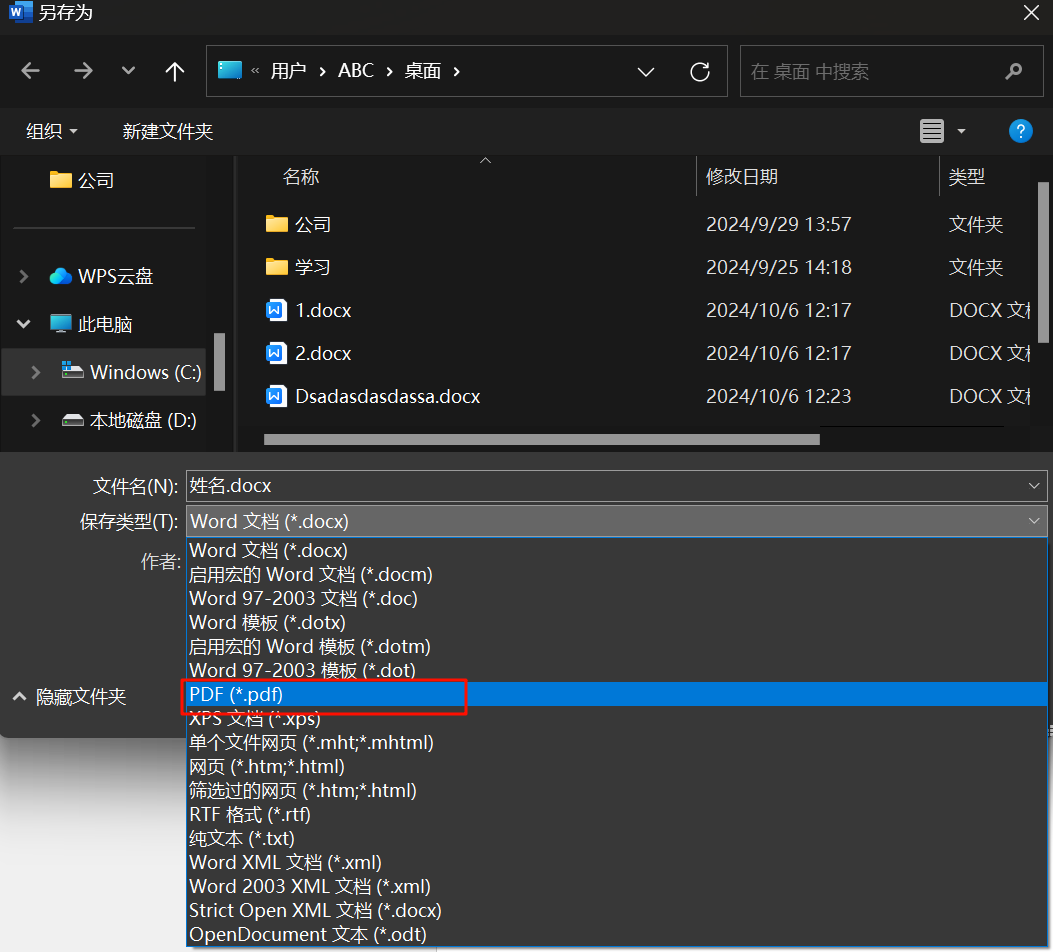The image size is (1053, 952).
Task: Expand the WPS云盘 tree node
Action: pyautogui.click(x=25, y=276)
